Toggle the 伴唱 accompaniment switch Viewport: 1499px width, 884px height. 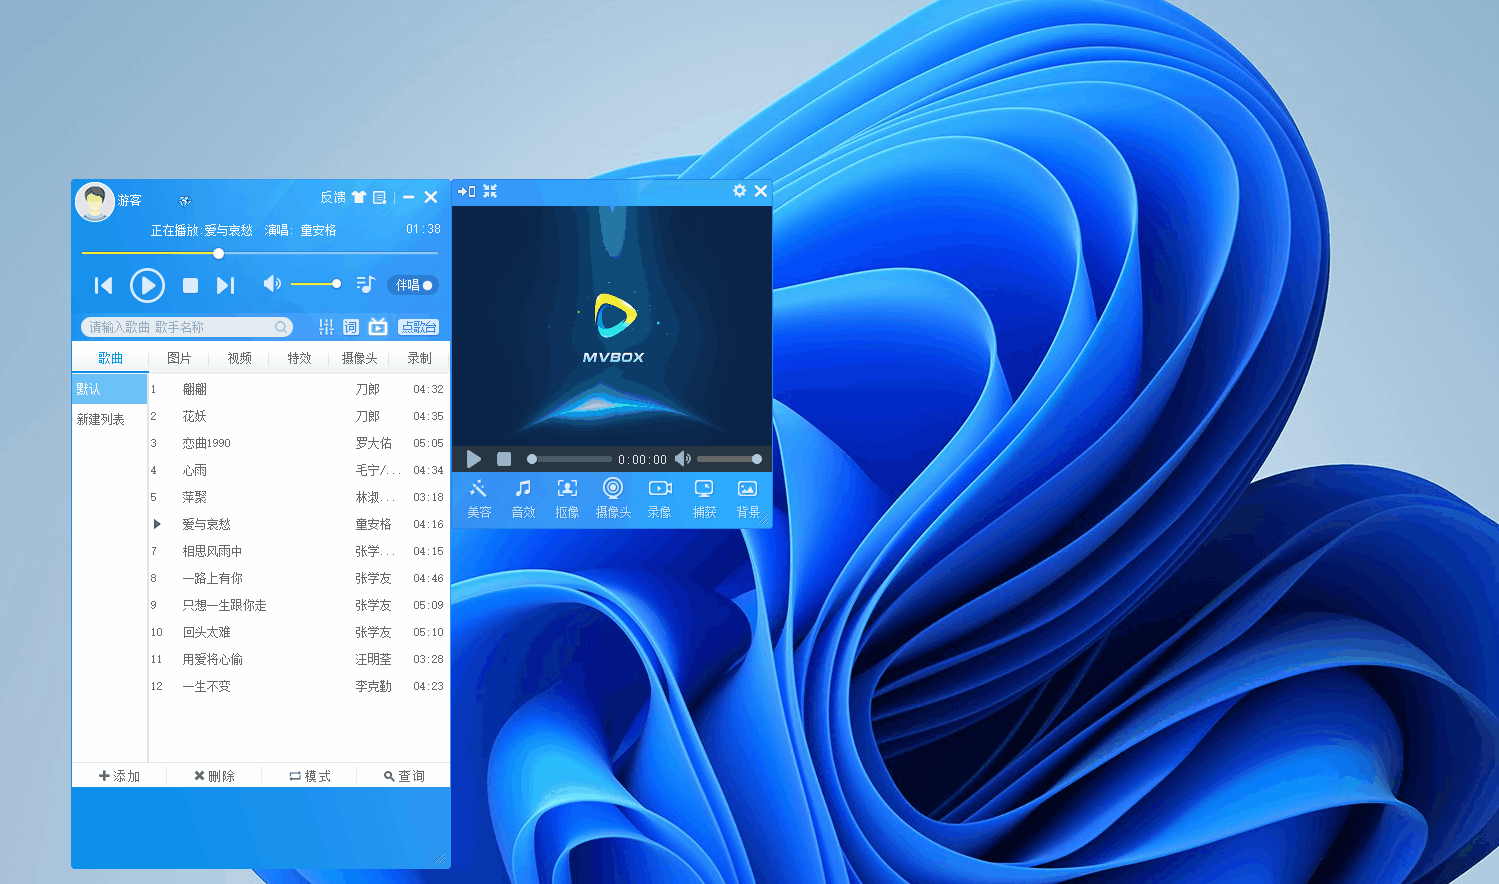point(413,285)
